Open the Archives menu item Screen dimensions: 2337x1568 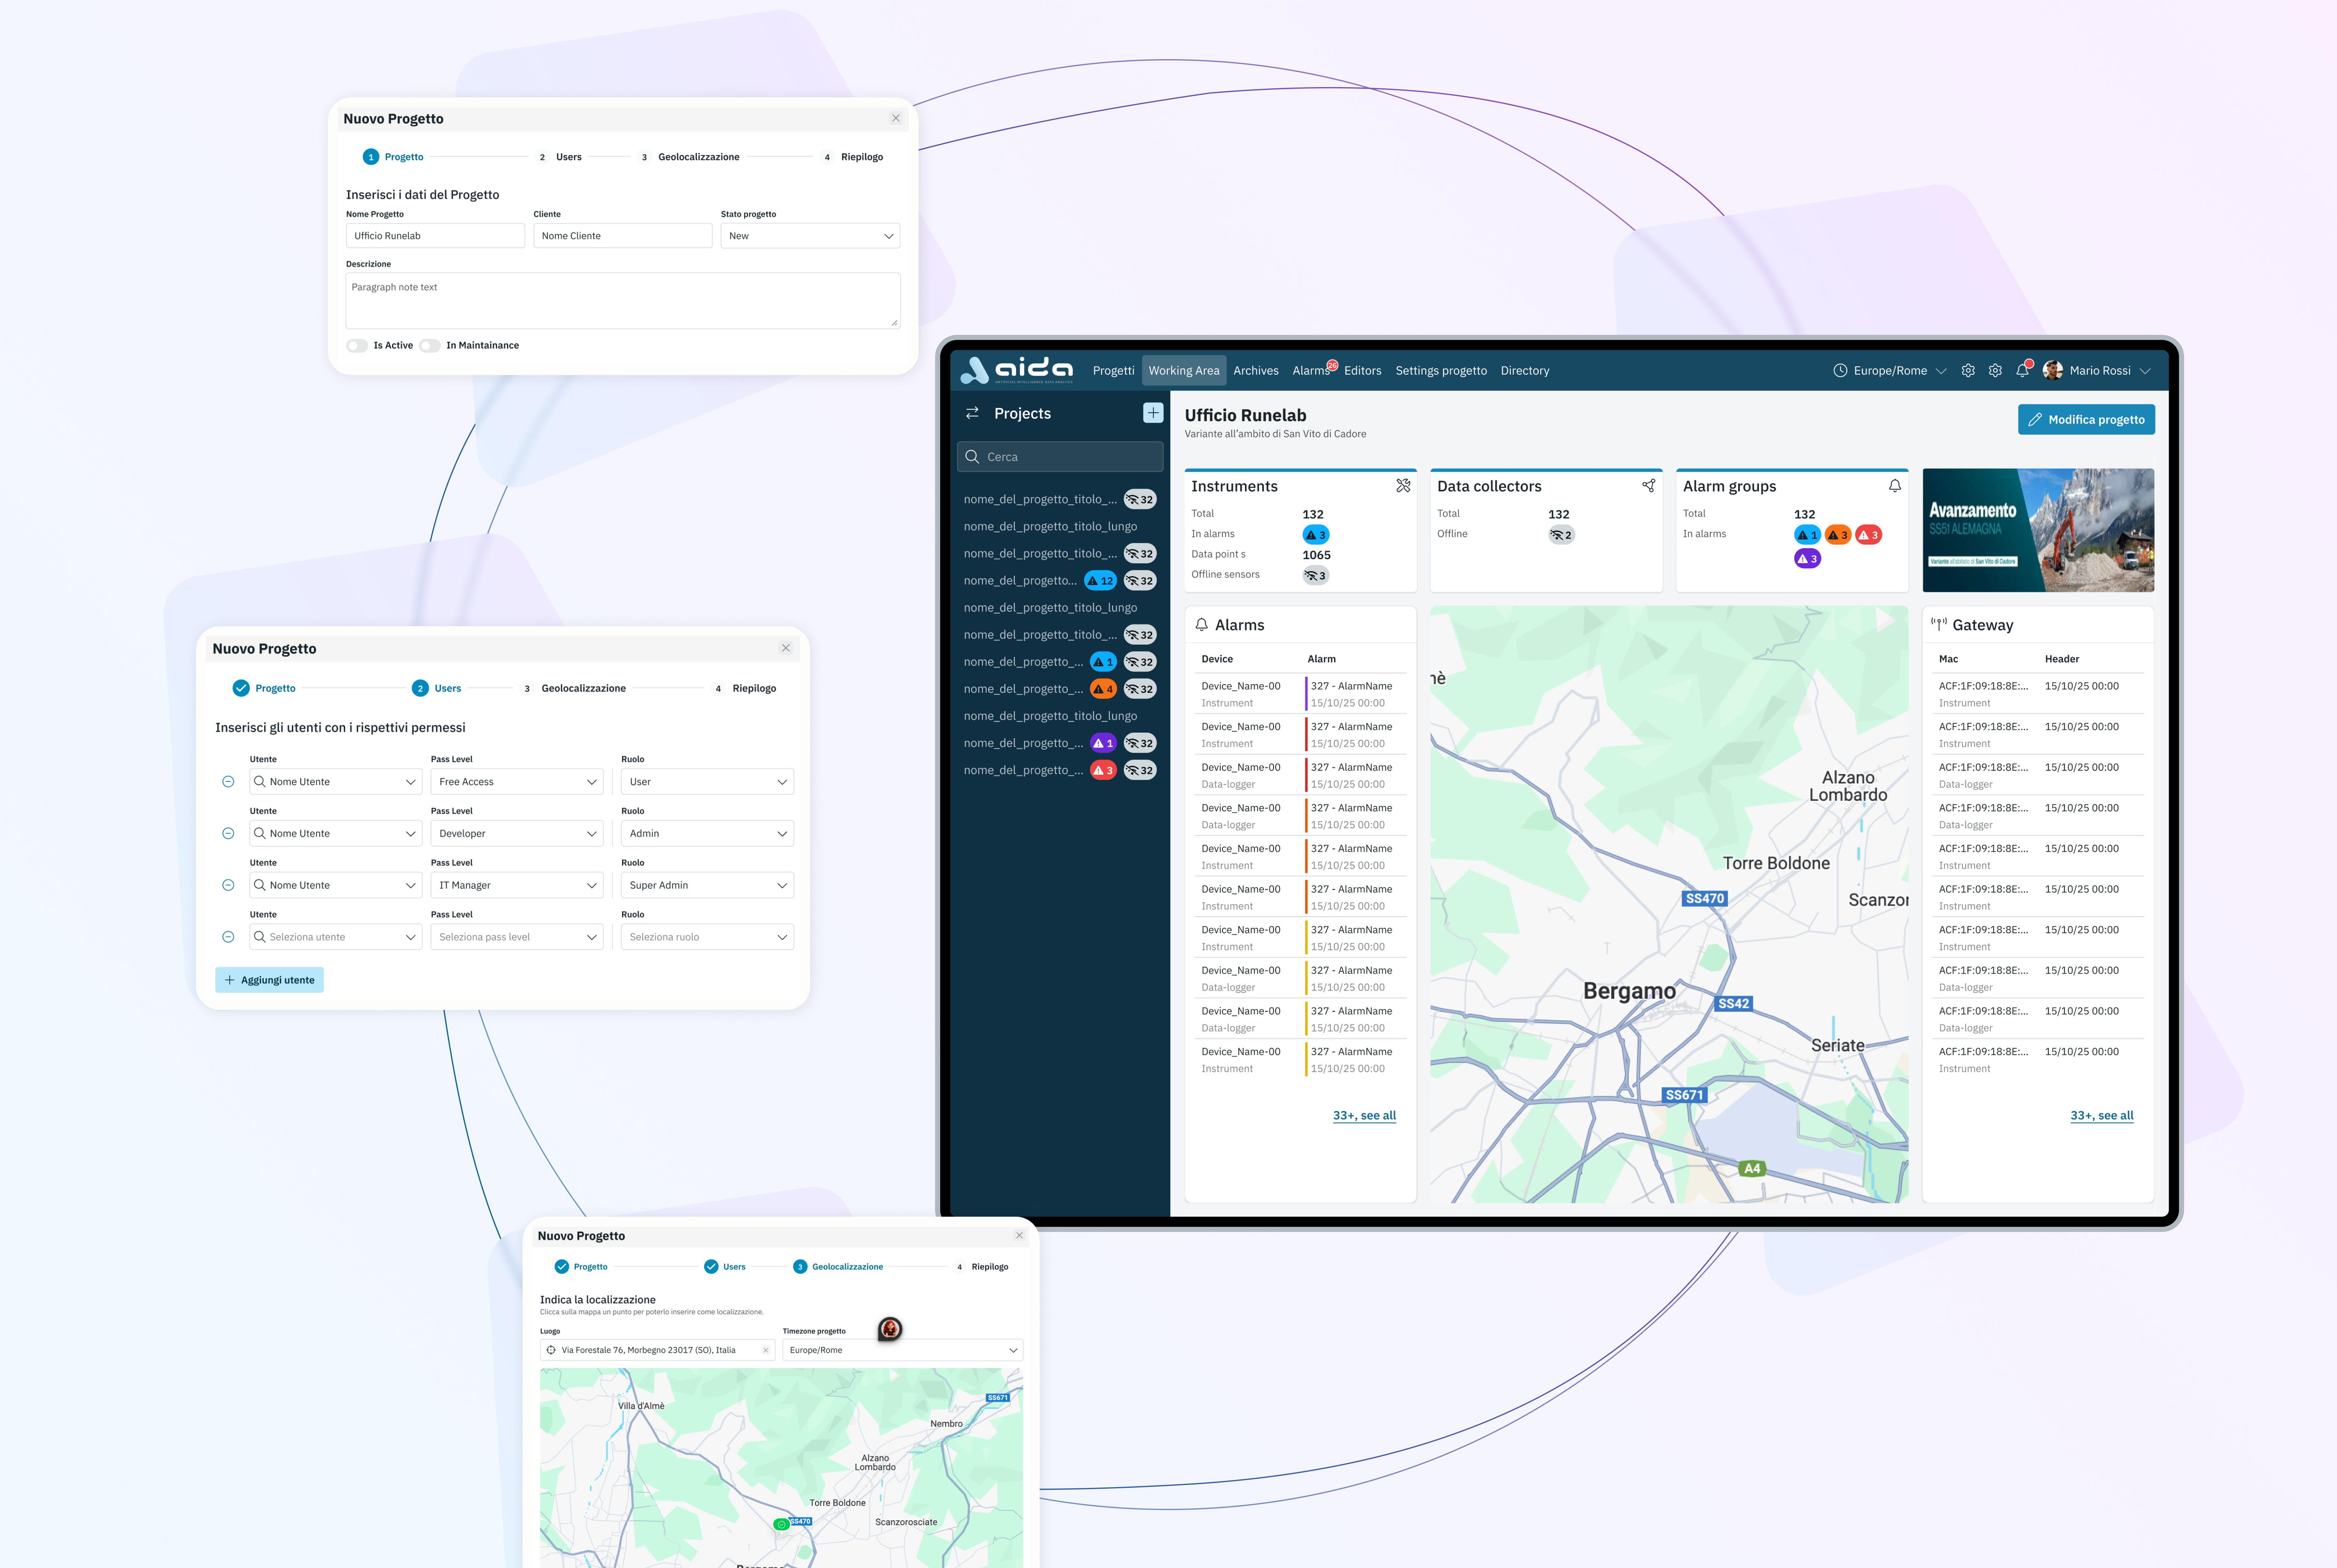pyautogui.click(x=1256, y=371)
